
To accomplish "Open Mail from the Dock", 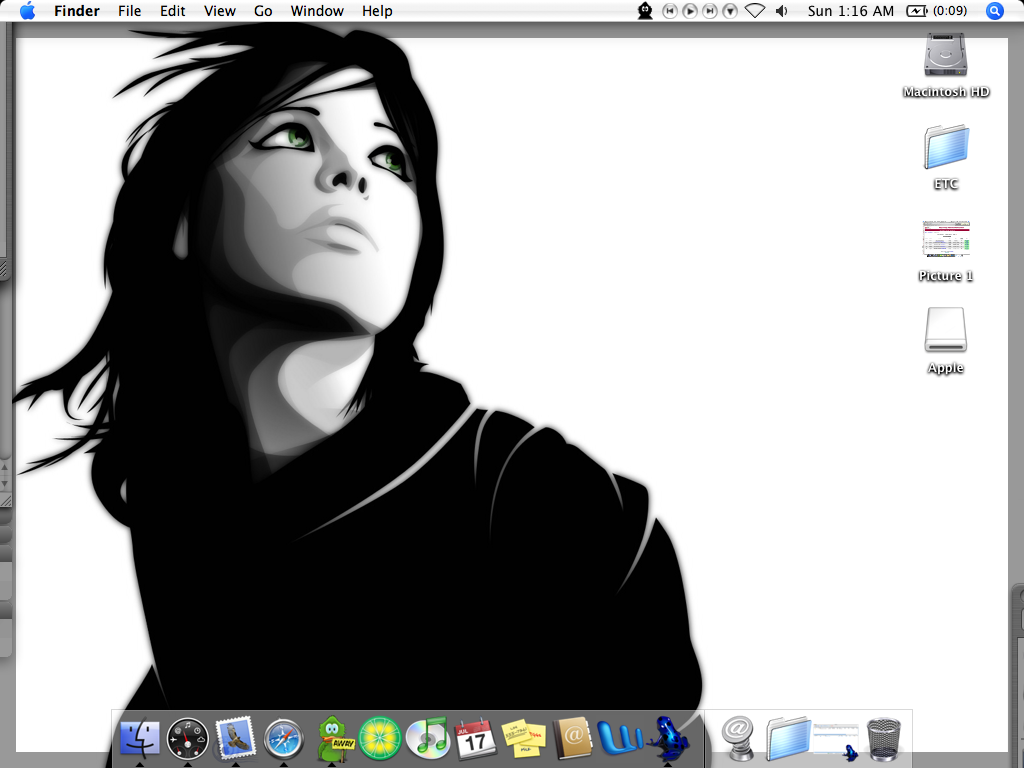I will pos(235,738).
